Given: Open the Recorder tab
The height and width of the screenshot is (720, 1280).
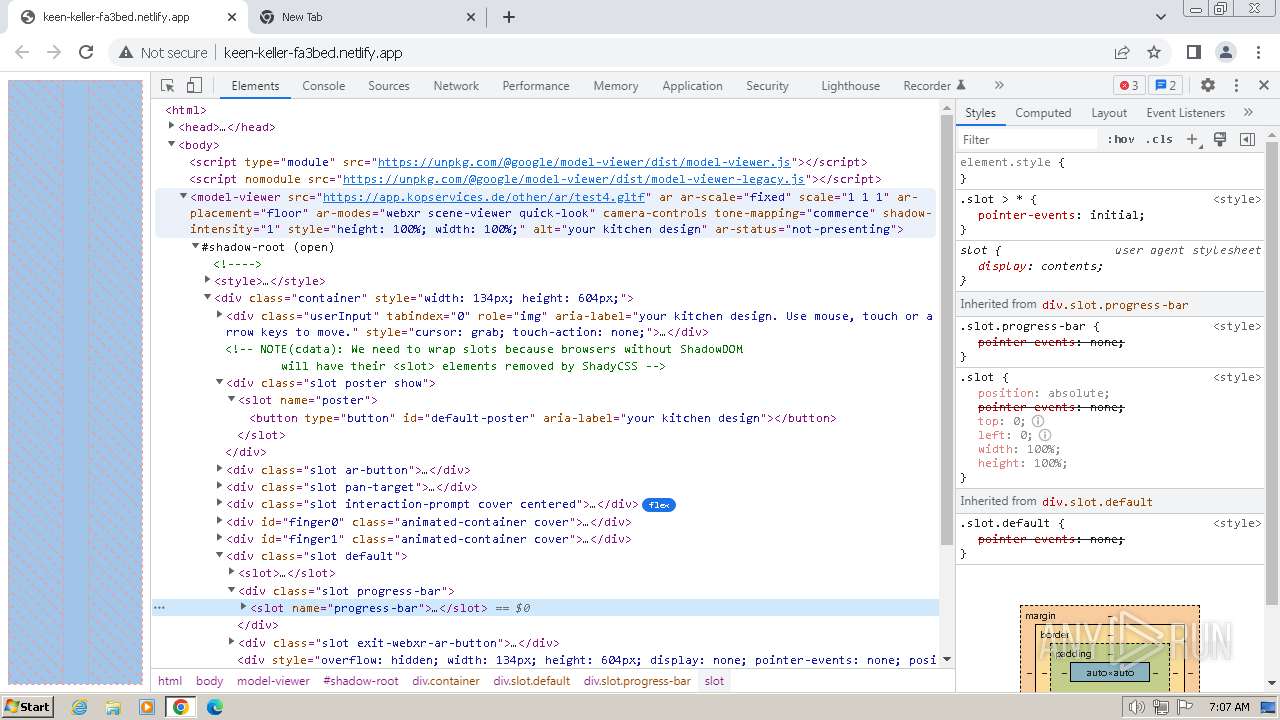Looking at the screenshot, I should (x=934, y=86).
